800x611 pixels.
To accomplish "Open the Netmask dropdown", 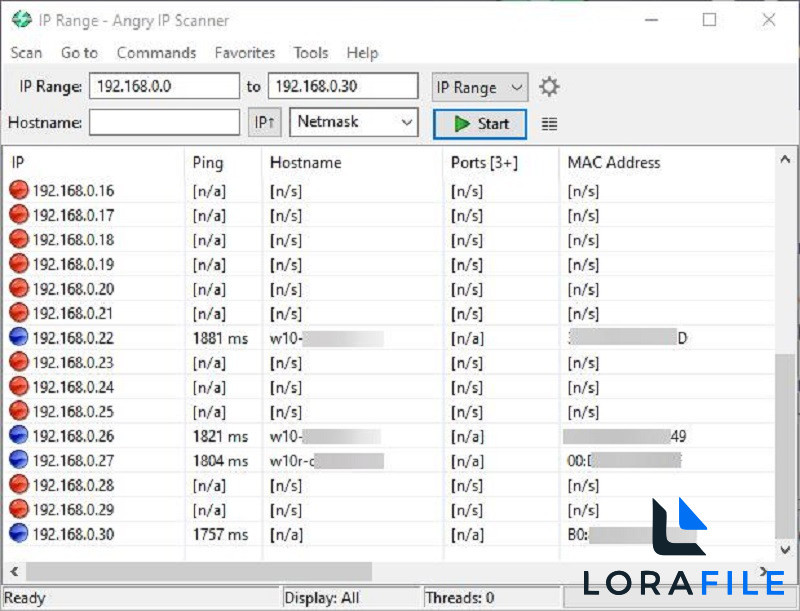I will click(354, 122).
